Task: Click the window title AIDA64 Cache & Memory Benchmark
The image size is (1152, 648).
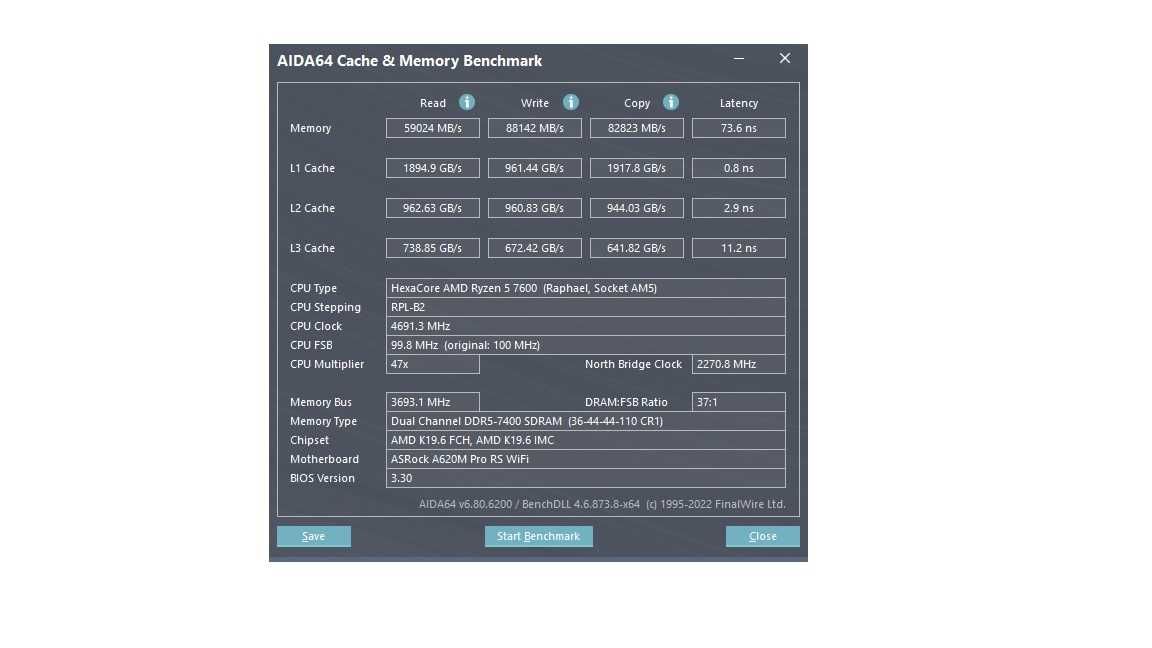Action: click(x=409, y=61)
